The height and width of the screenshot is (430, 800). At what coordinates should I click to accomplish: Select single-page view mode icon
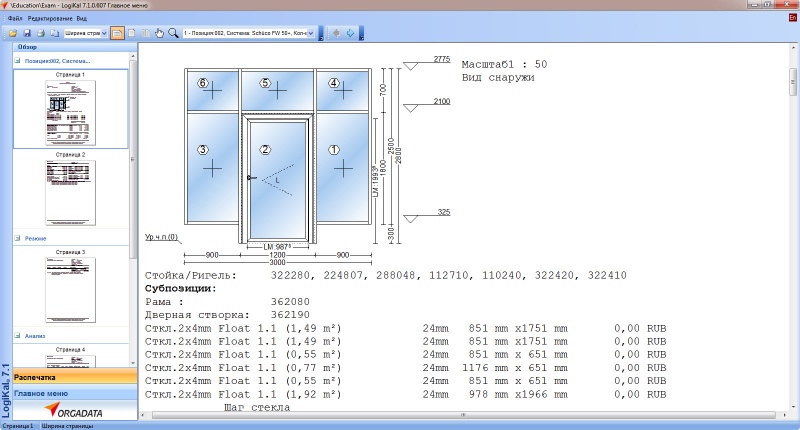[x=132, y=33]
